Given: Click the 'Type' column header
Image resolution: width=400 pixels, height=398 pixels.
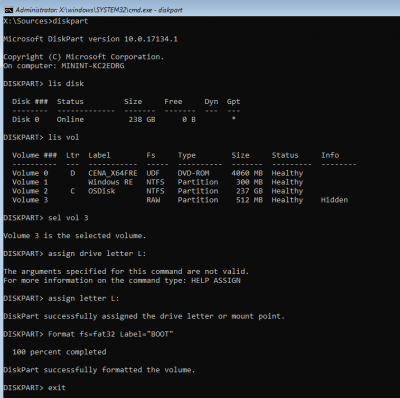Looking at the screenshot, I should tap(187, 156).
